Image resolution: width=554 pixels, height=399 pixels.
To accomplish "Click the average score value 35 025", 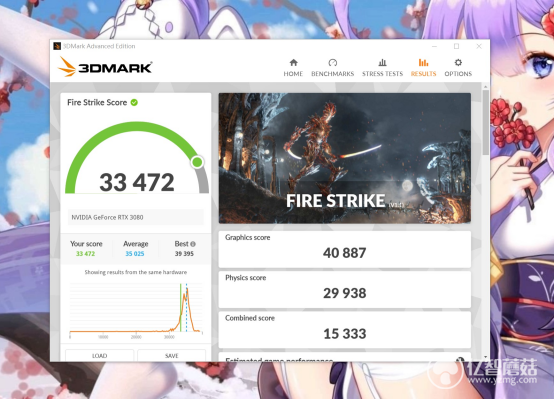I will (135, 254).
